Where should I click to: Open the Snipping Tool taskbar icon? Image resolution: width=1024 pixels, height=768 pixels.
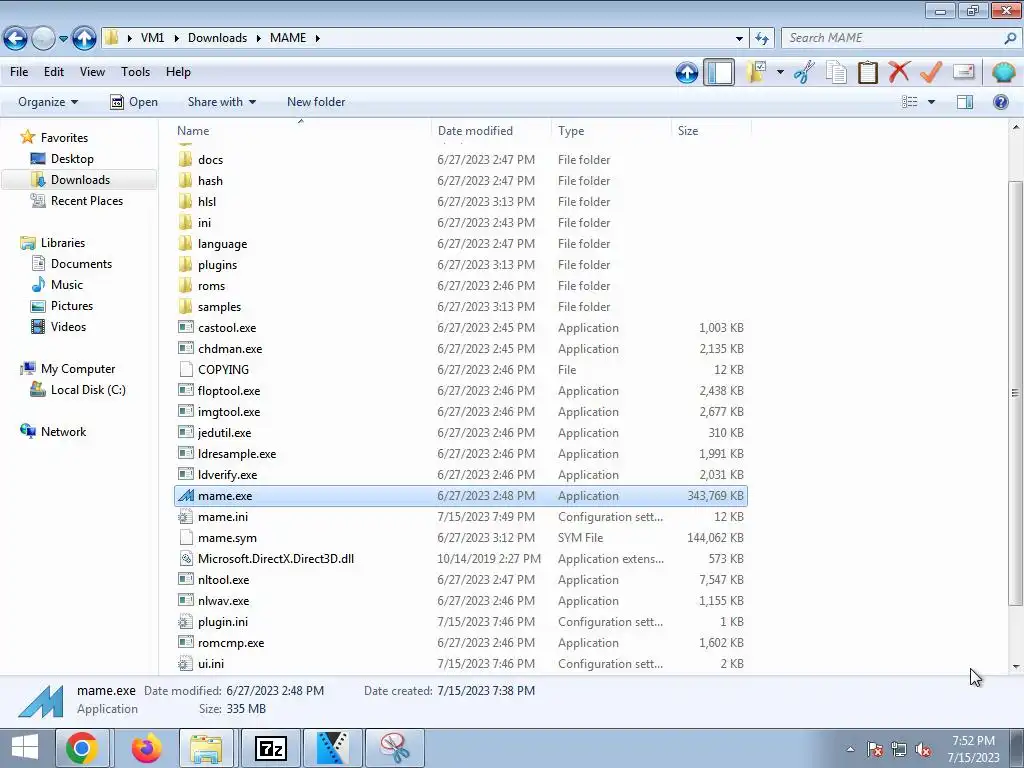point(395,748)
